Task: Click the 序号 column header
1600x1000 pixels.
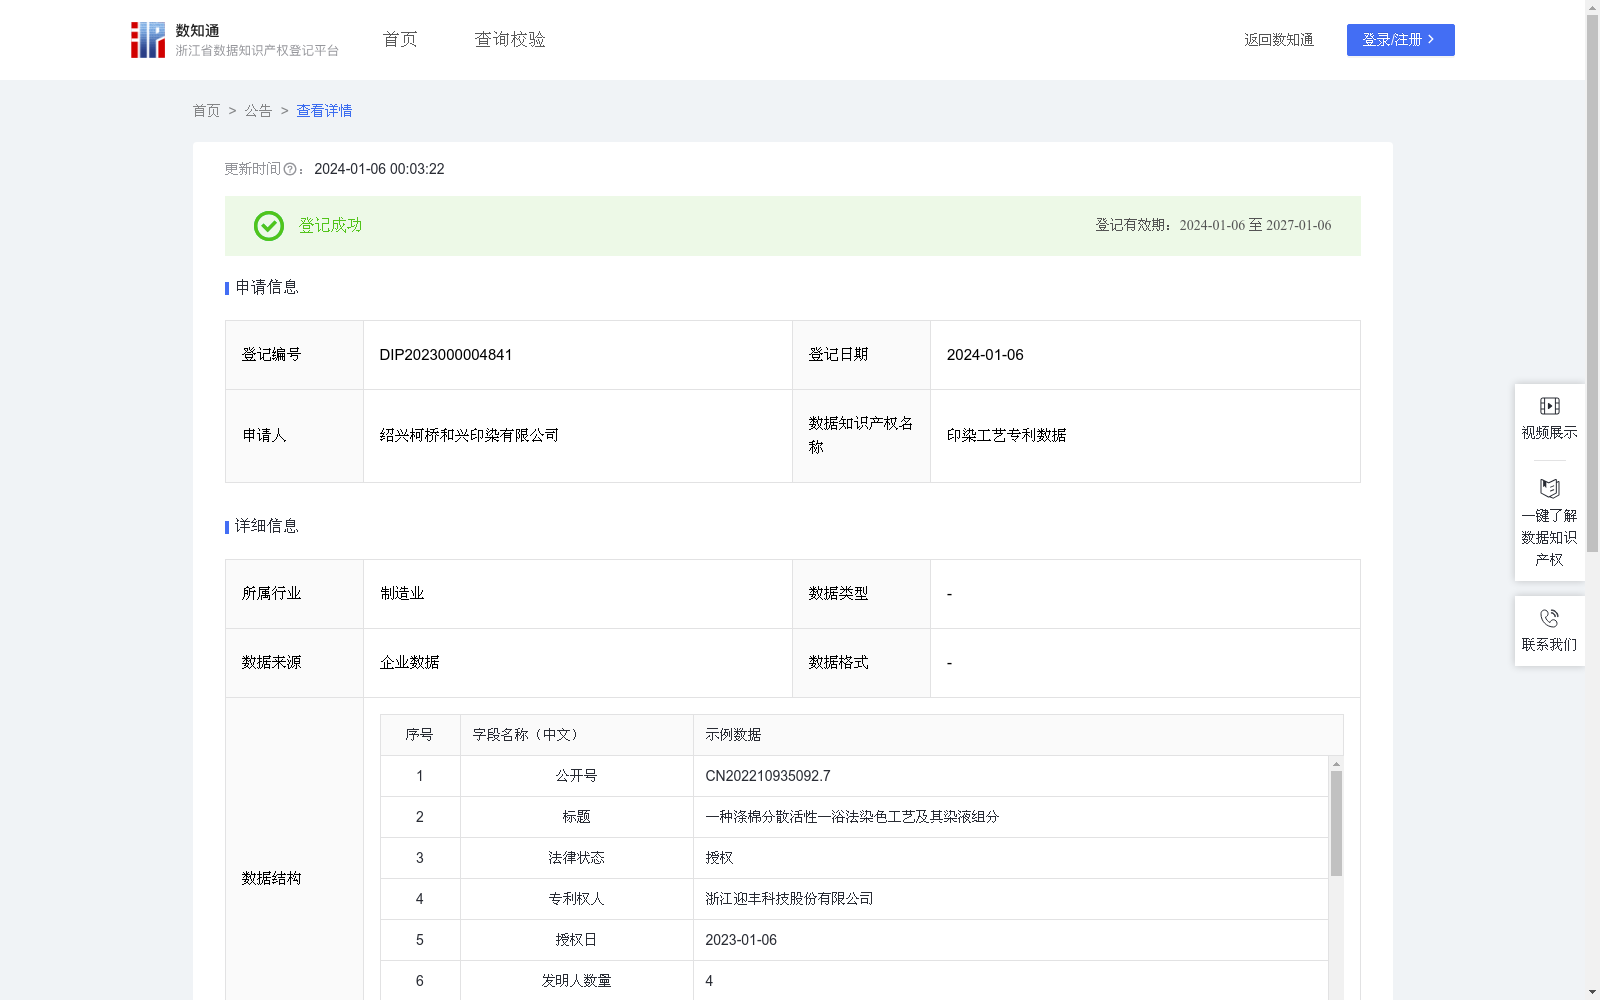Action: (x=419, y=735)
